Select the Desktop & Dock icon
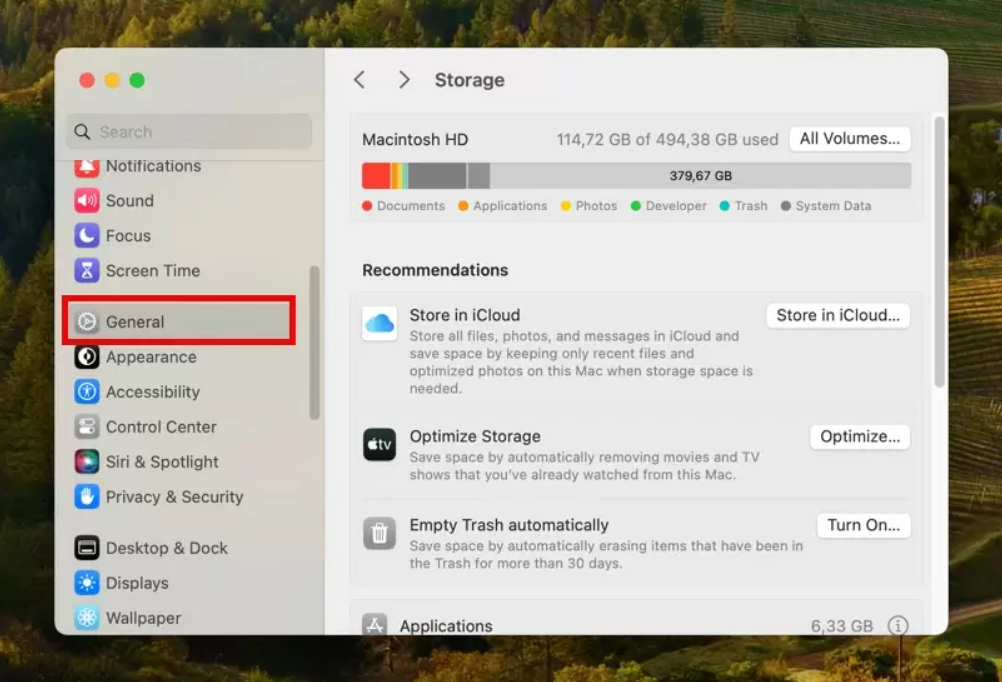This screenshot has width=1002, height=682. pyautogui.click(x=87, y=548)
